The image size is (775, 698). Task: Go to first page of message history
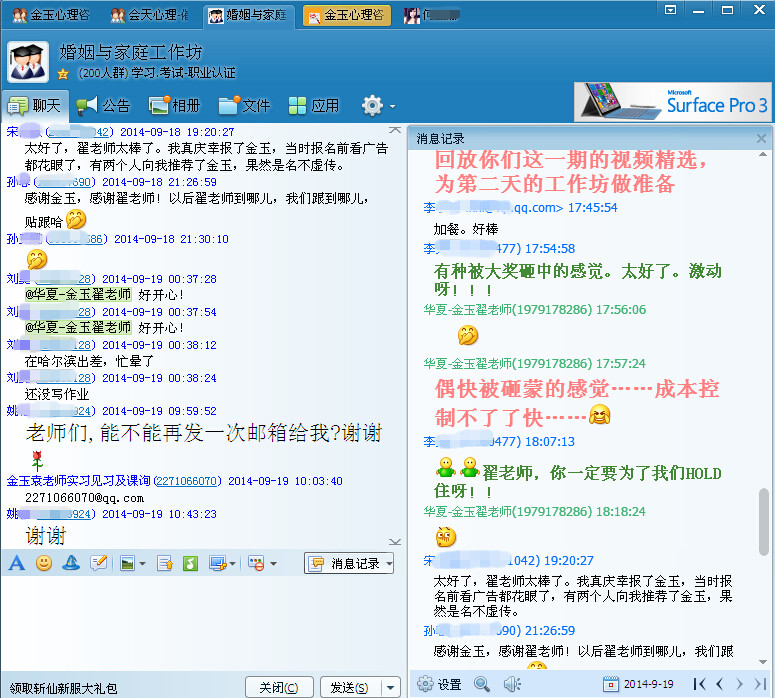click(x=700, y=684)
